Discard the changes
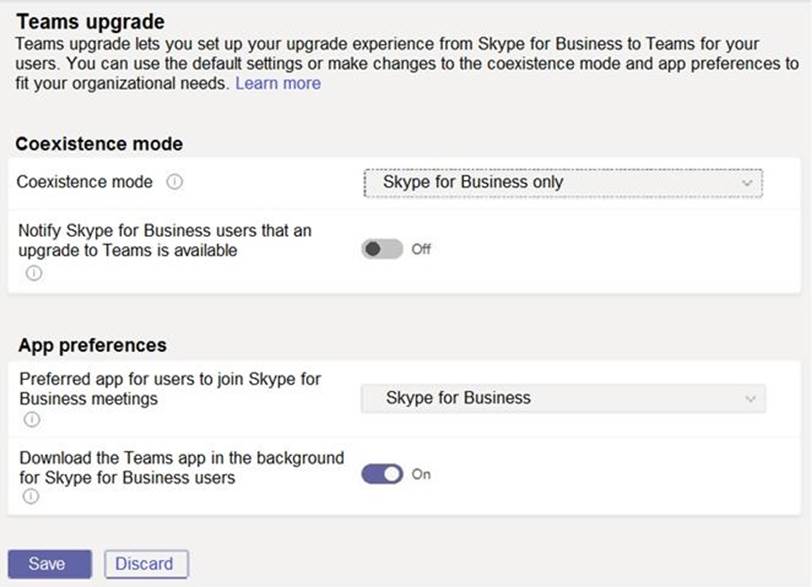This screenshot has width=812, height=587. tap(145, 564)
